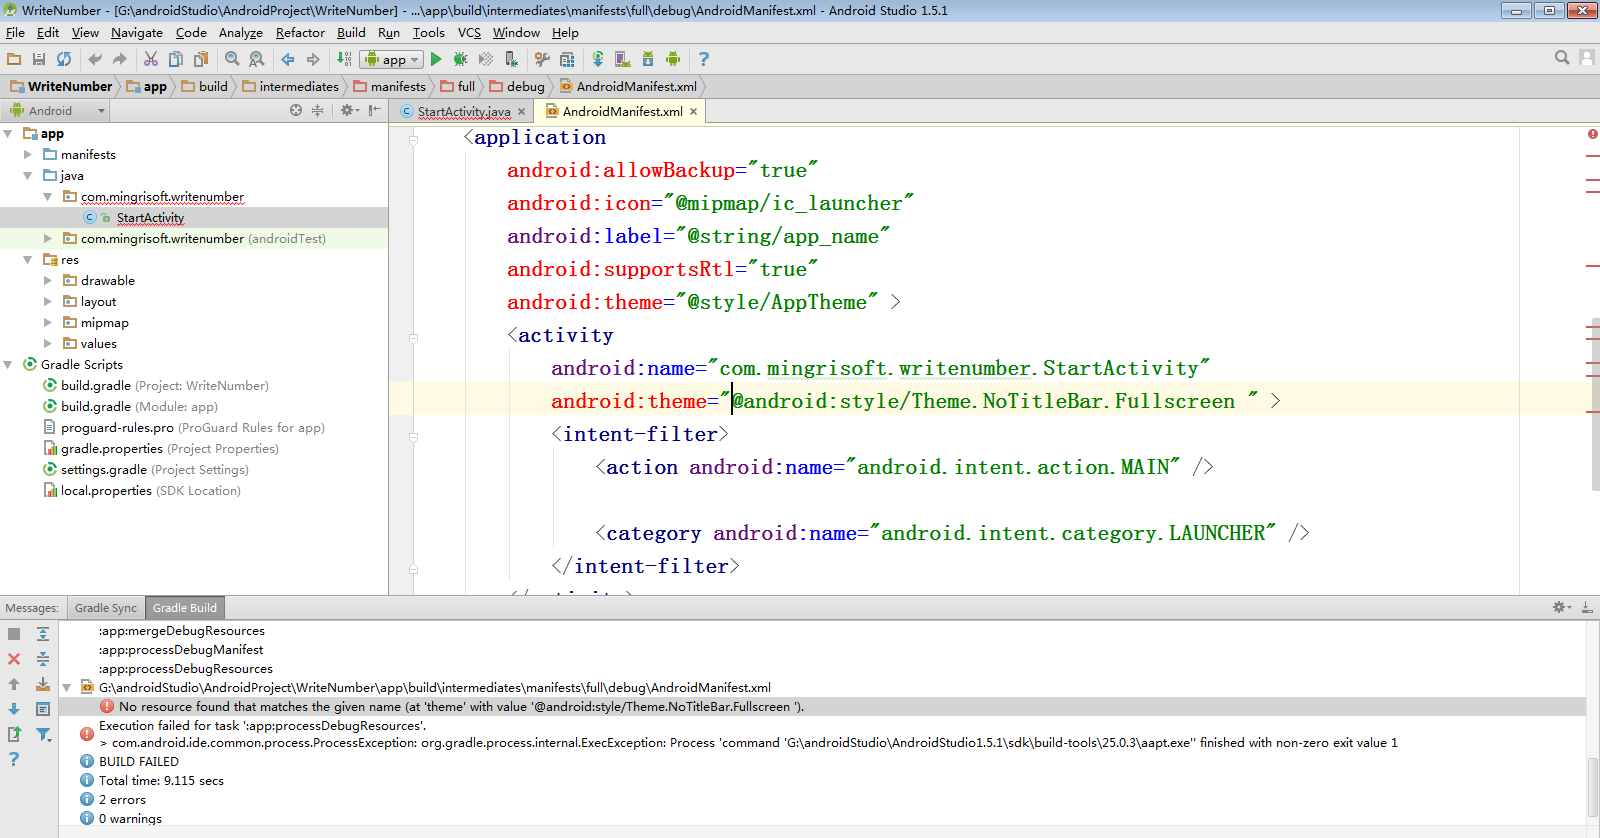Click the red error indicator atop editor stripe
The image size is (1600, 838).
click(1593, 133)
